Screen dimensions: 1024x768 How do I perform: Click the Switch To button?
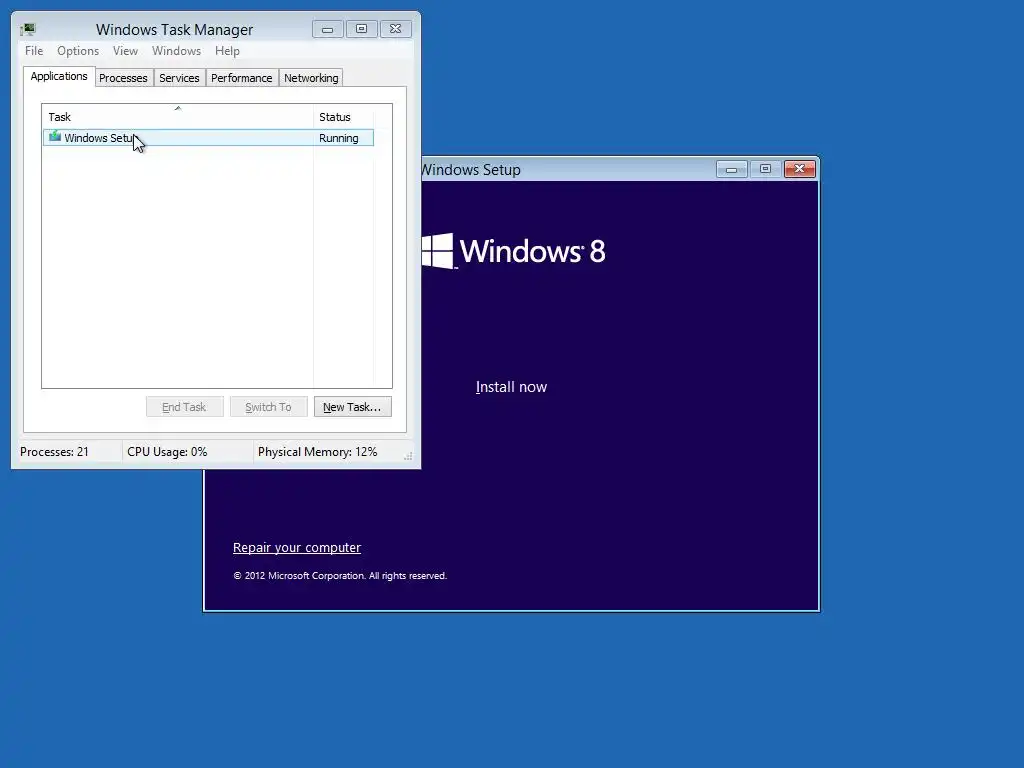tap(268, 407)
